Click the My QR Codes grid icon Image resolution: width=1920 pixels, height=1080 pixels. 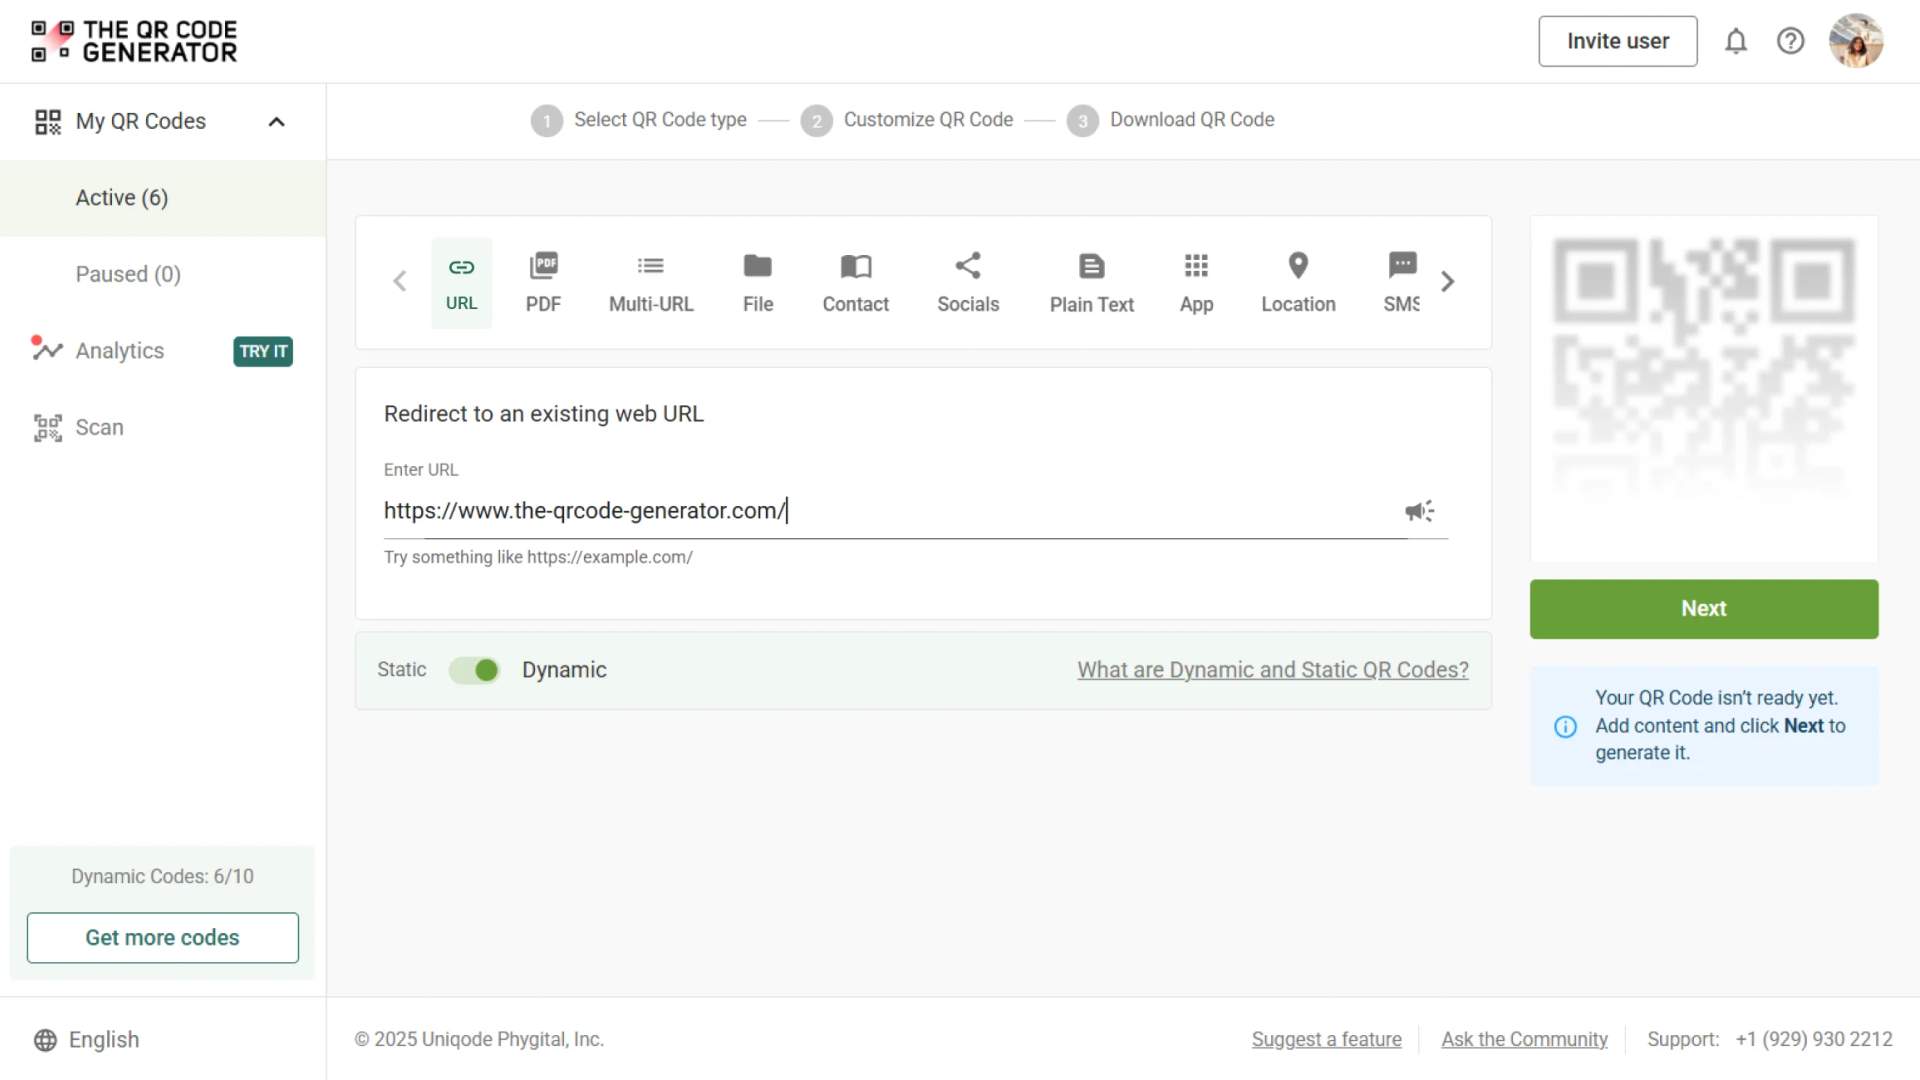(x=48, y=122)
